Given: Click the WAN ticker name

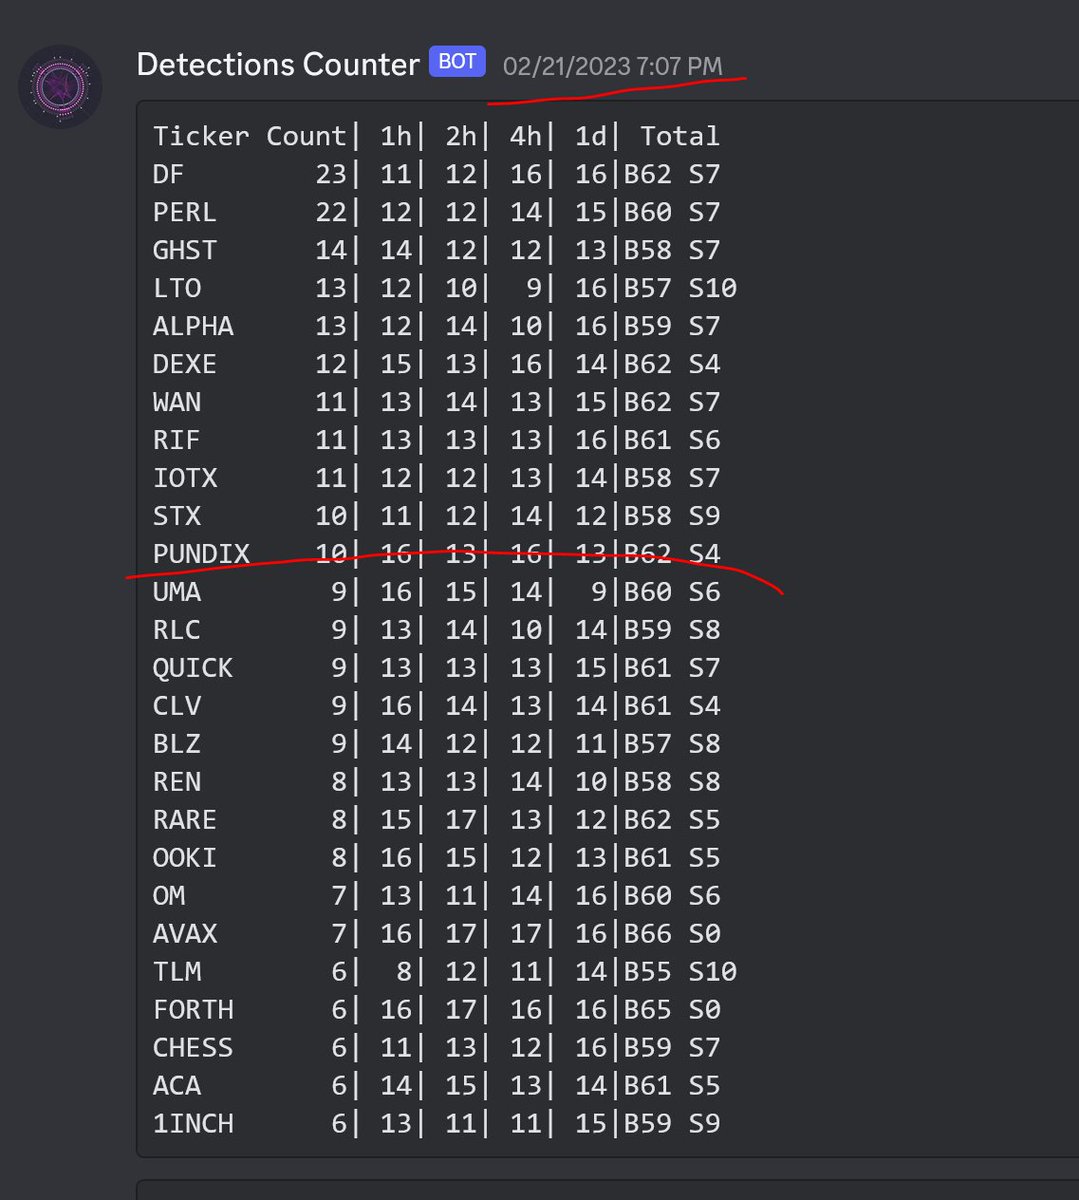Looking at the screenshot, I should [177, 402].
